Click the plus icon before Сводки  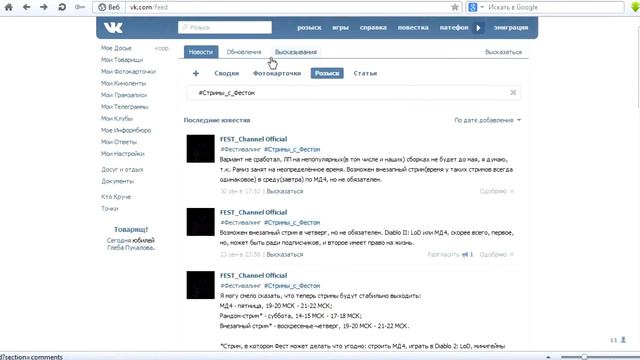pos(196,73)
